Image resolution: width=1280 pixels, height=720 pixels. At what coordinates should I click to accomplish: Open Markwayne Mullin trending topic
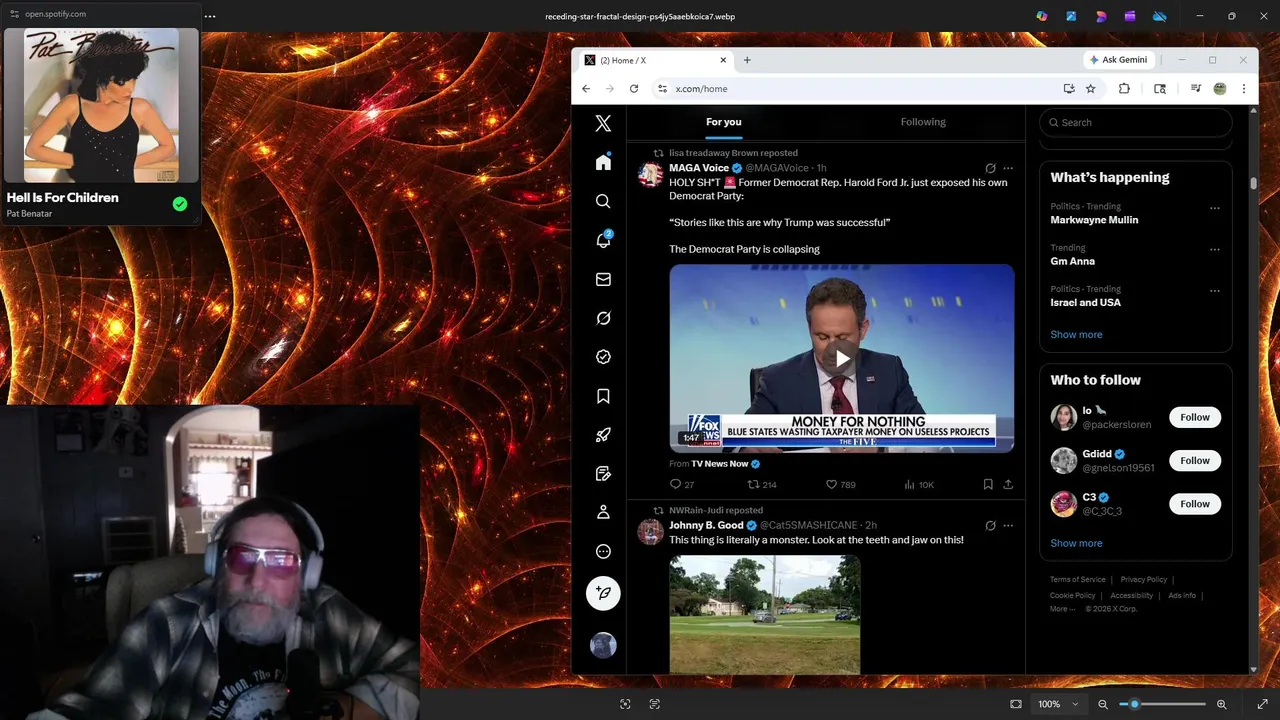[1094, 220]
